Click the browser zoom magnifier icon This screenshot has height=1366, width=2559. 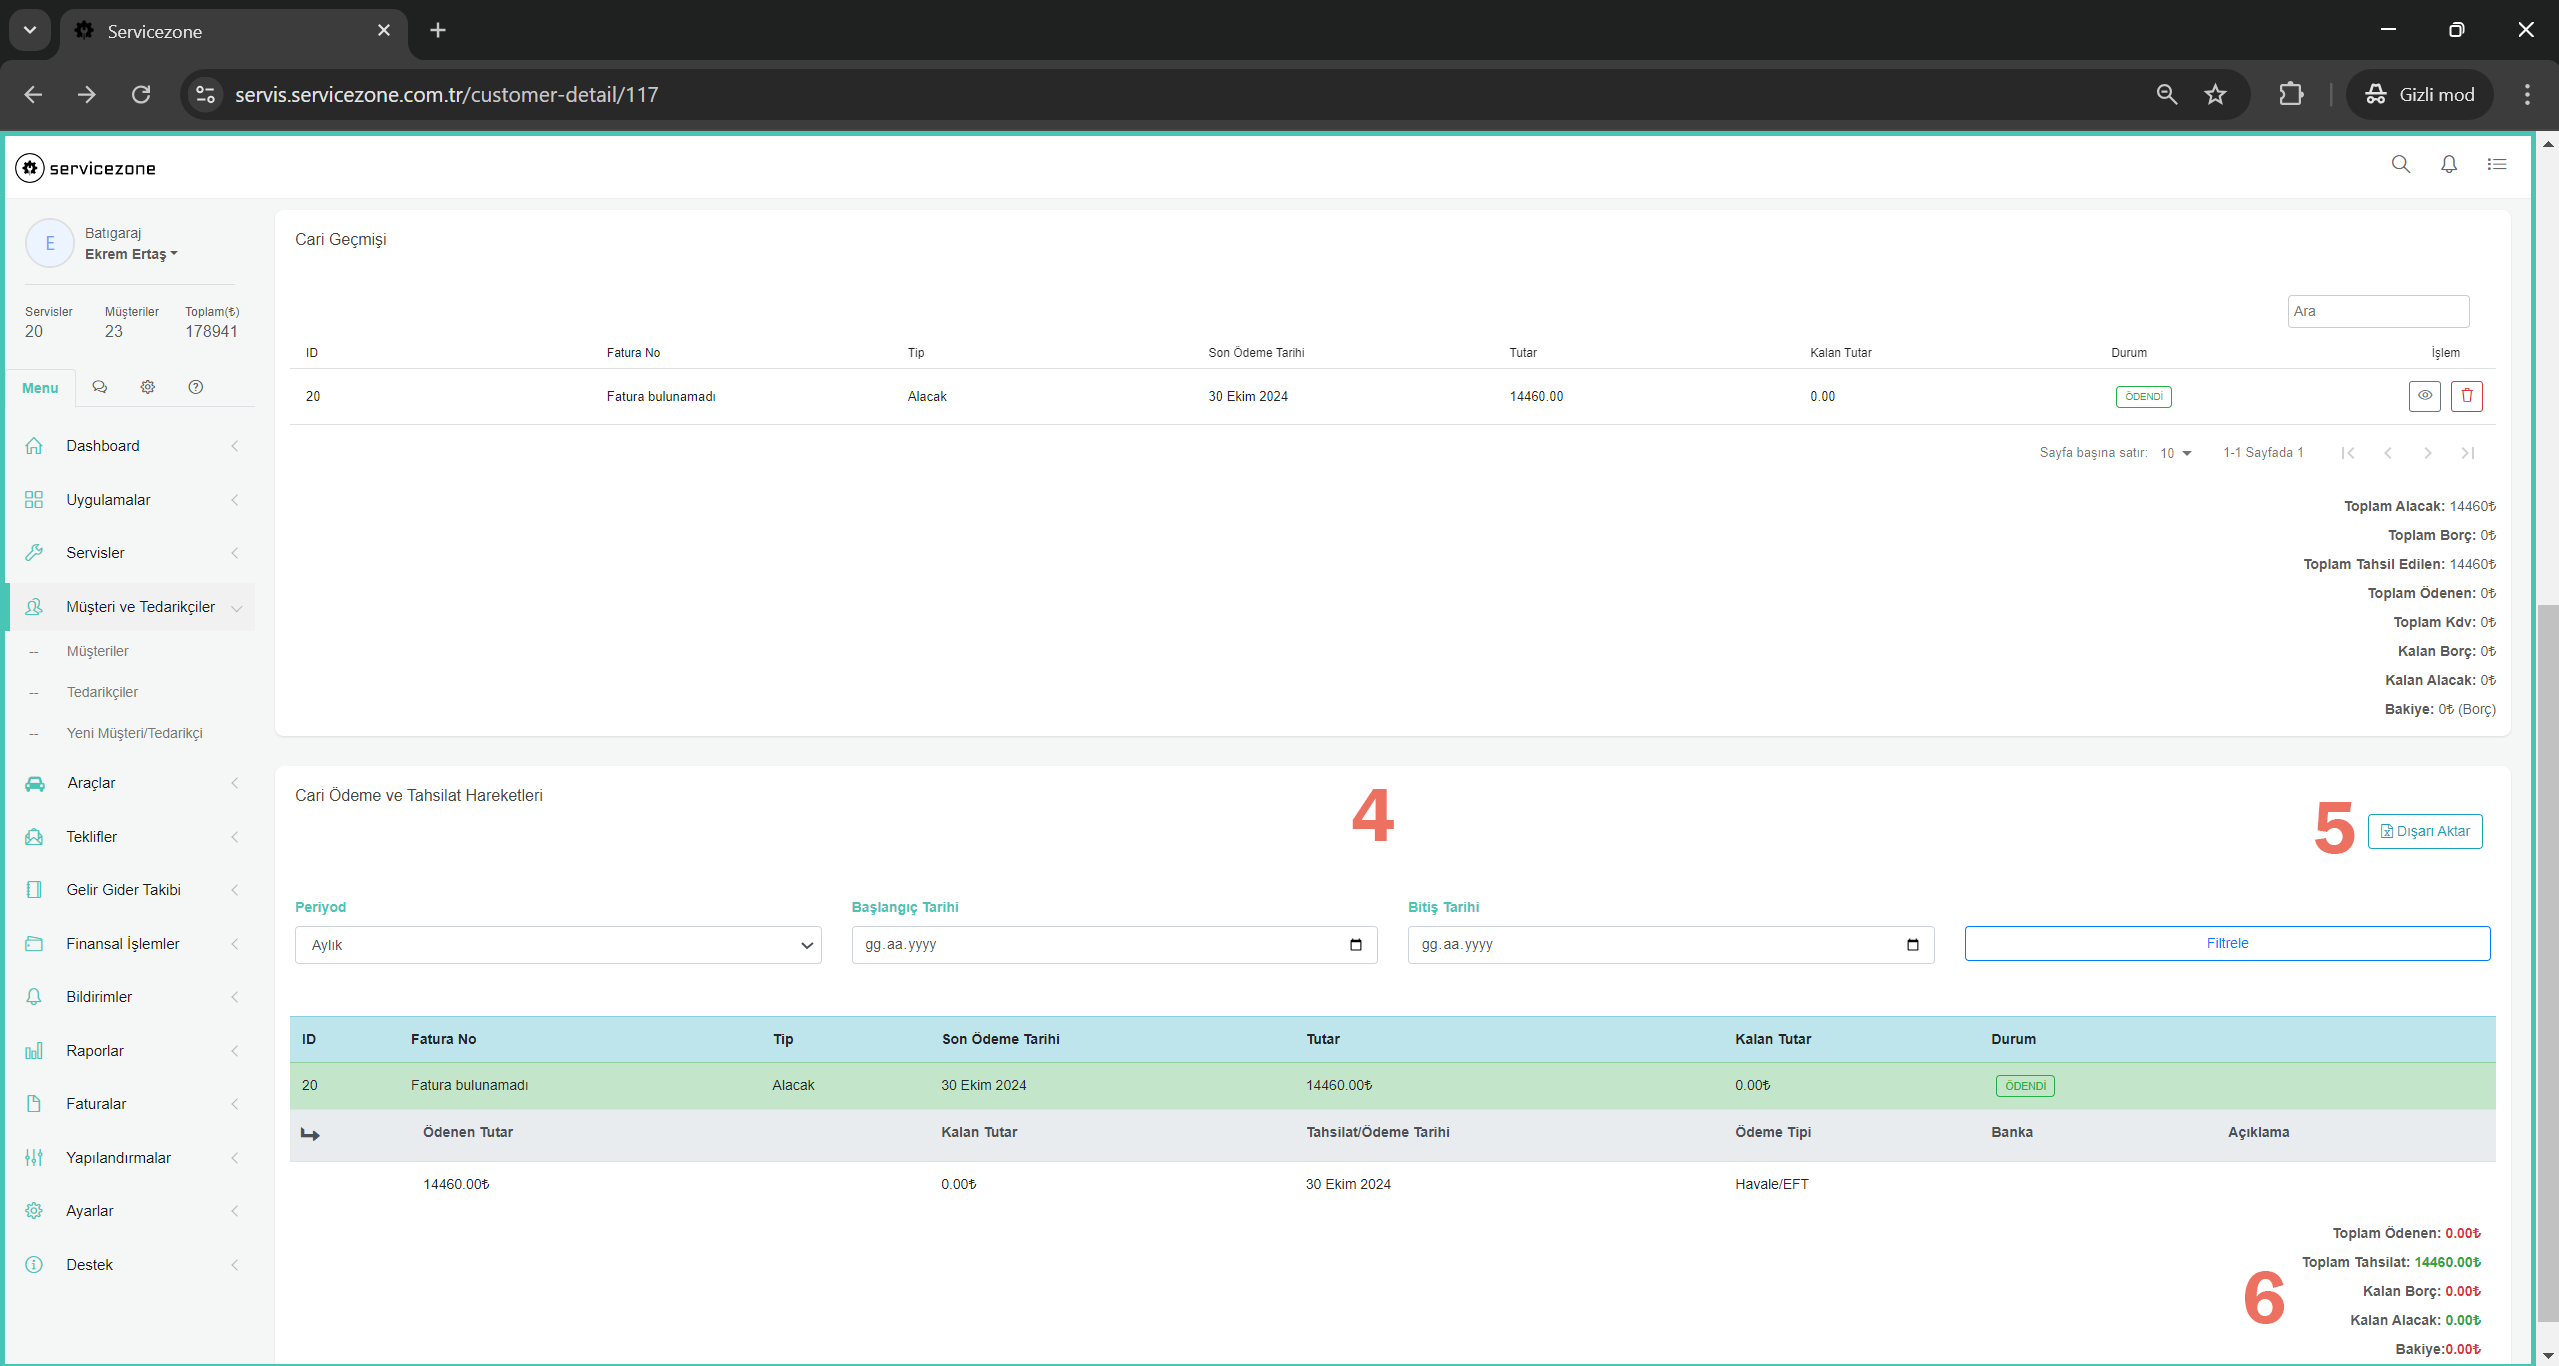point(2166,95)
